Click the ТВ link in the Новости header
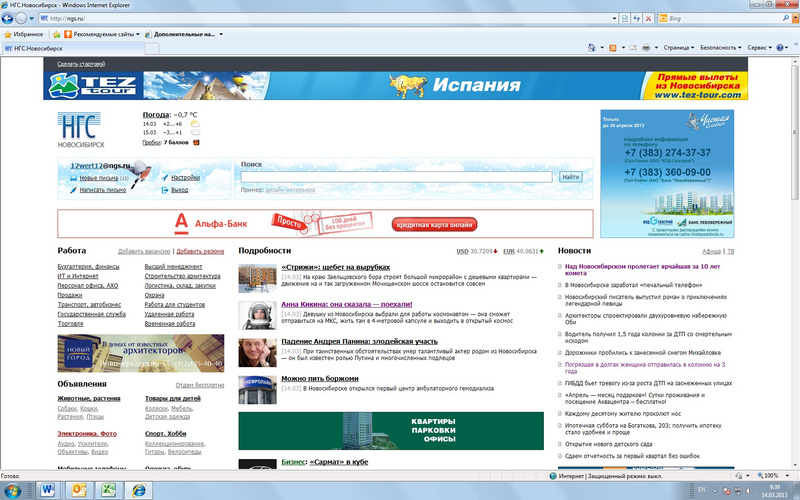Screen dimensions: 800x500 (730, 252)
